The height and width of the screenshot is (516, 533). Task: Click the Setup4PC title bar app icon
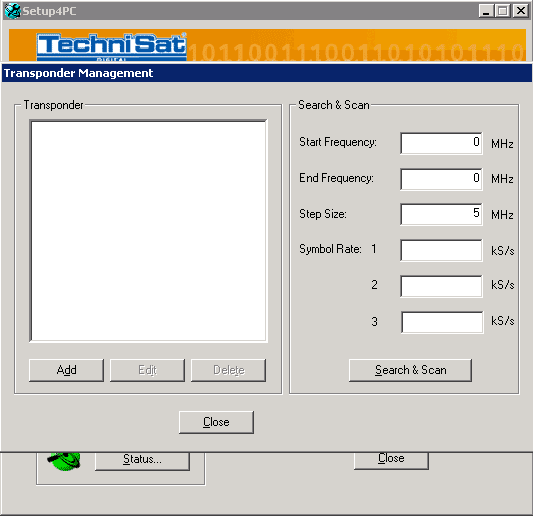(12, 11)
